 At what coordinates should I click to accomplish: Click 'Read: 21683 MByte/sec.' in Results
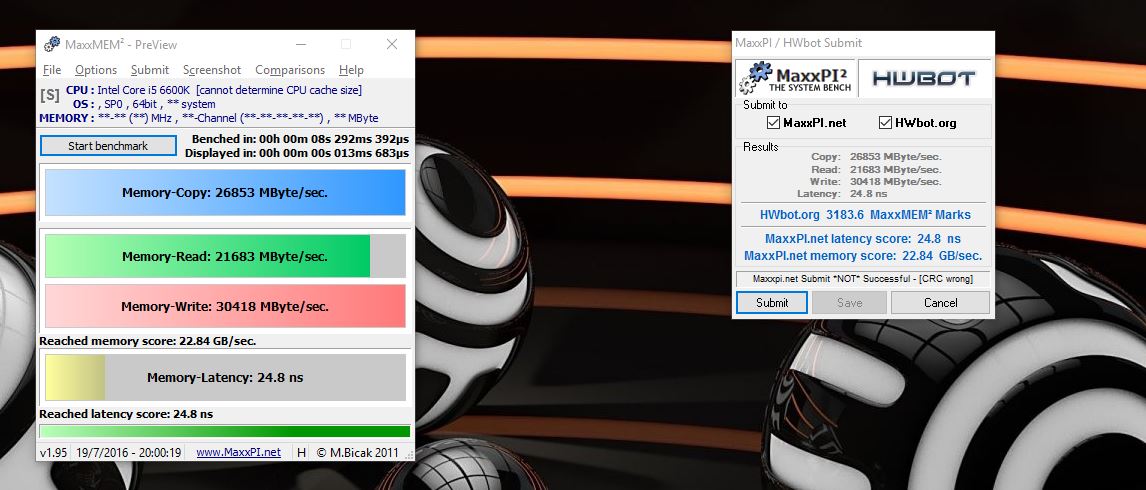(x=876, y=169)
